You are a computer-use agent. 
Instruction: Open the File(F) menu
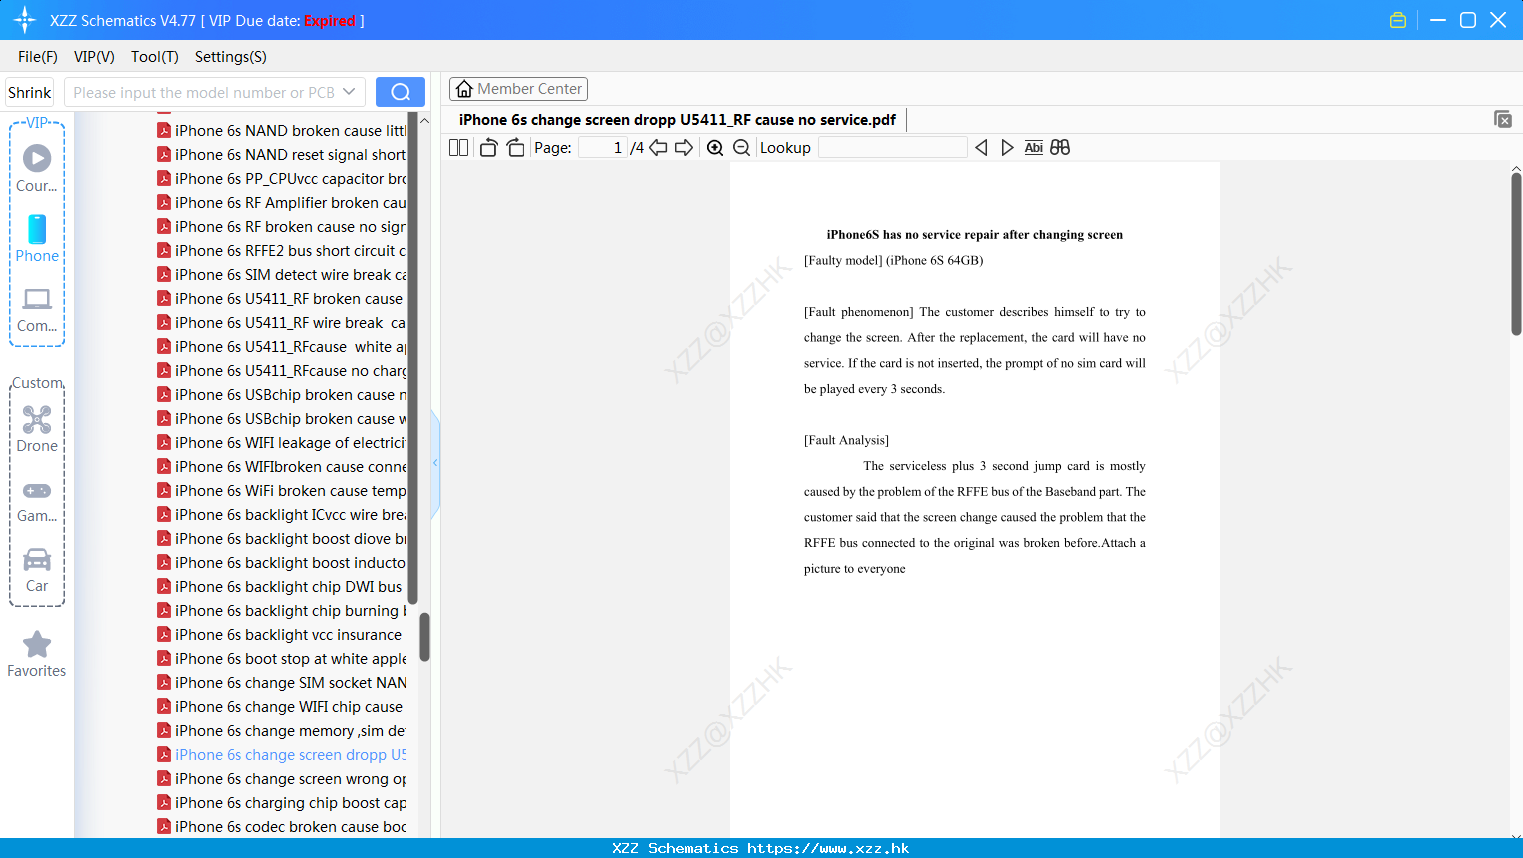click(38, 57)
